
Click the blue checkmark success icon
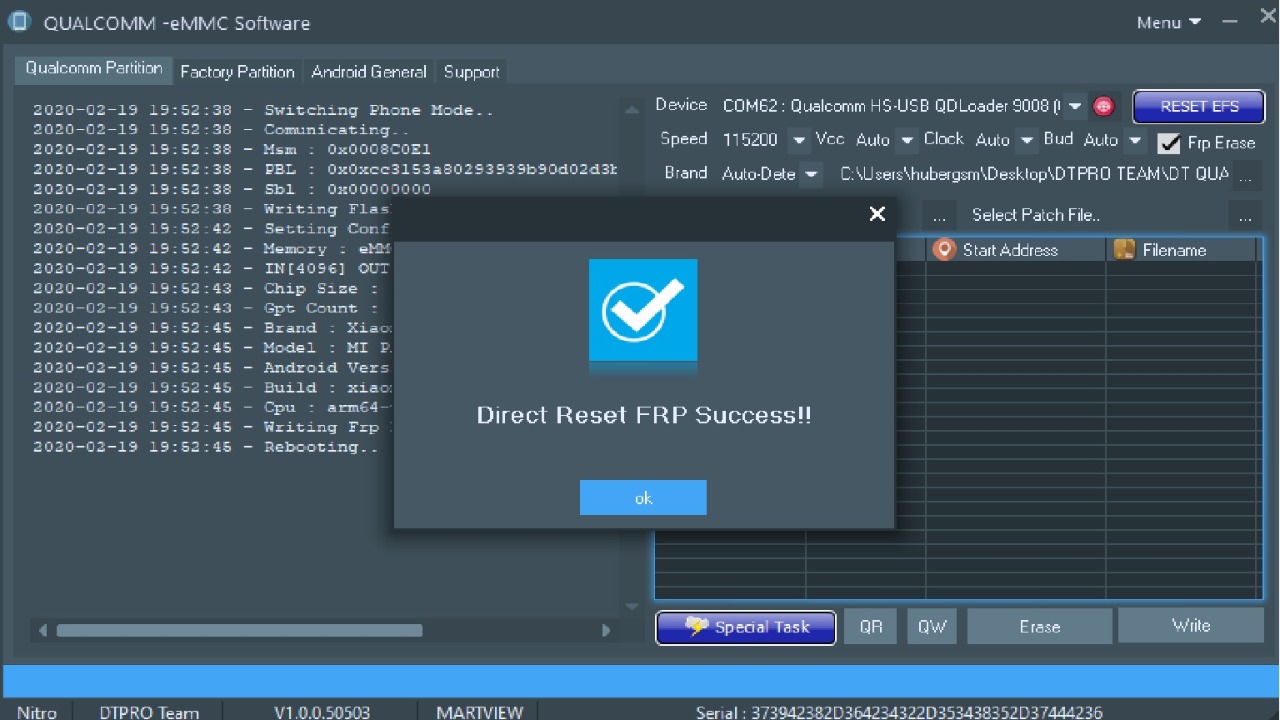pyautogui.click(x=643, y=310)
